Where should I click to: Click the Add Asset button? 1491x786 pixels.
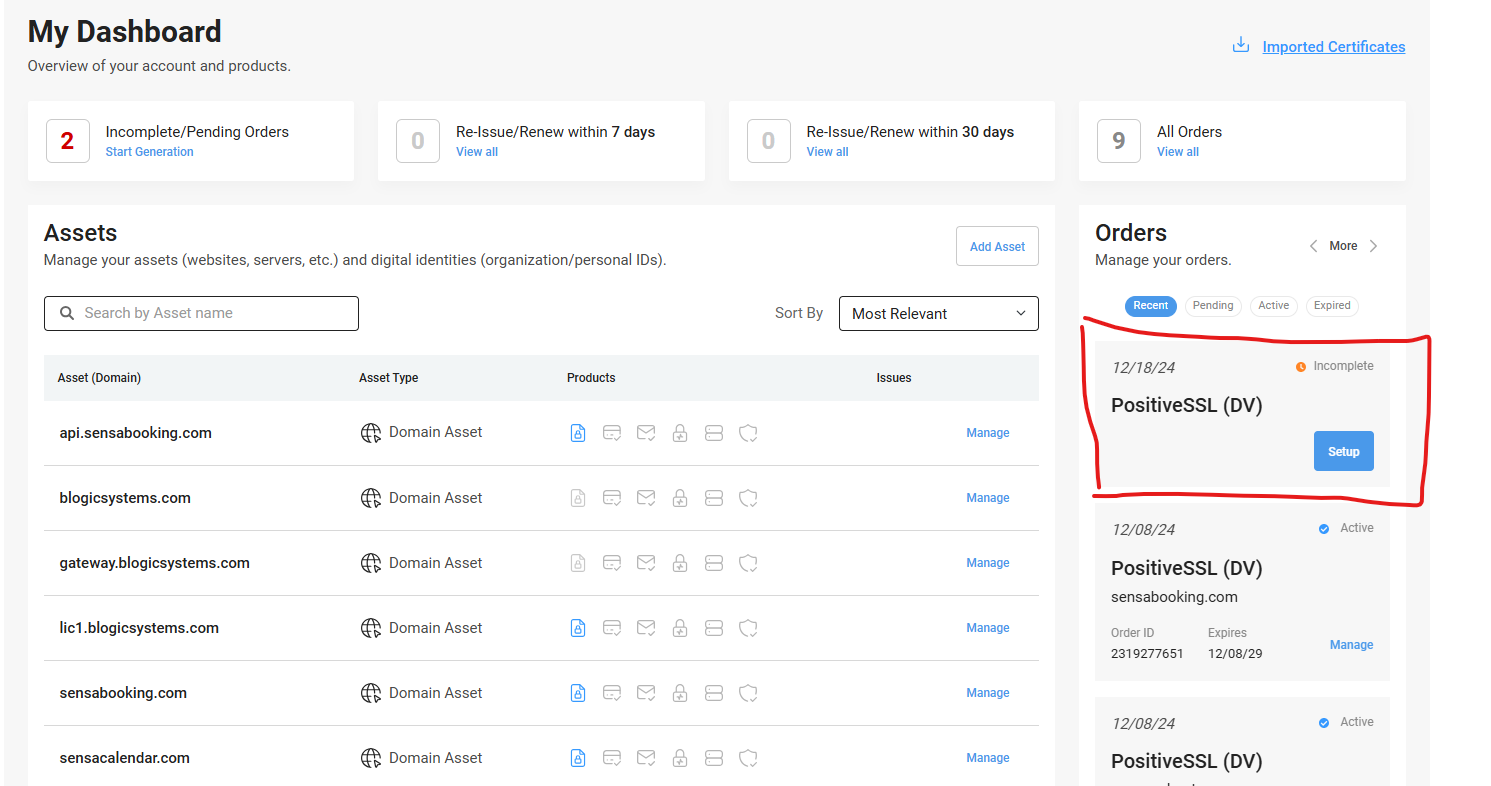pos(997,246)
